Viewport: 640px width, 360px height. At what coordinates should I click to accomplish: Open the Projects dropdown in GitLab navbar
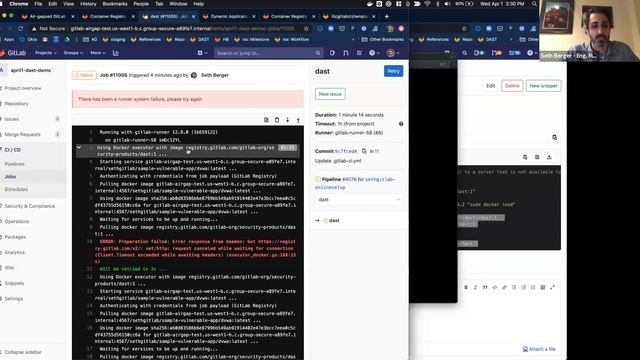click(45, 53)
